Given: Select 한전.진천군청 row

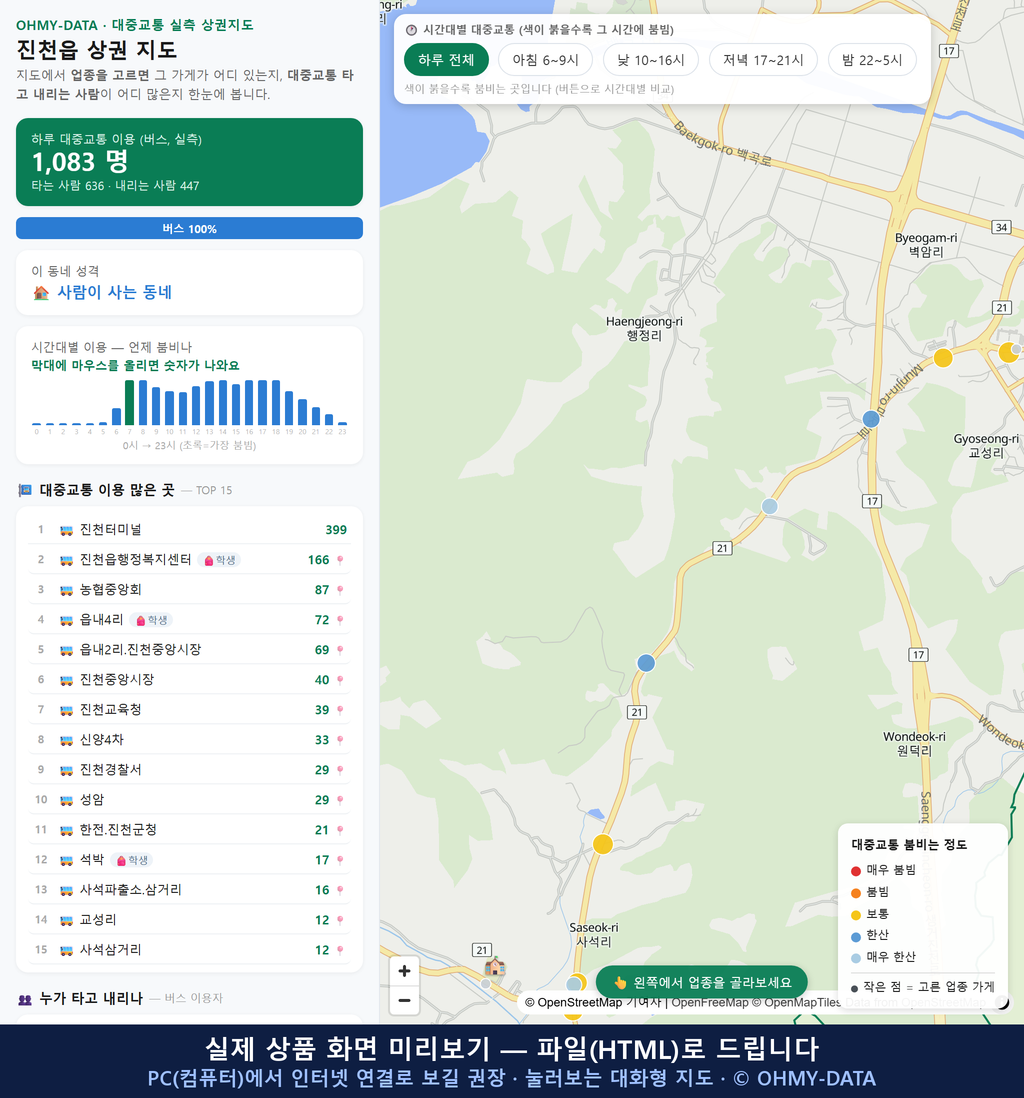Looking at the screenshot, I should pyautogui.click(x=189, y=830).
